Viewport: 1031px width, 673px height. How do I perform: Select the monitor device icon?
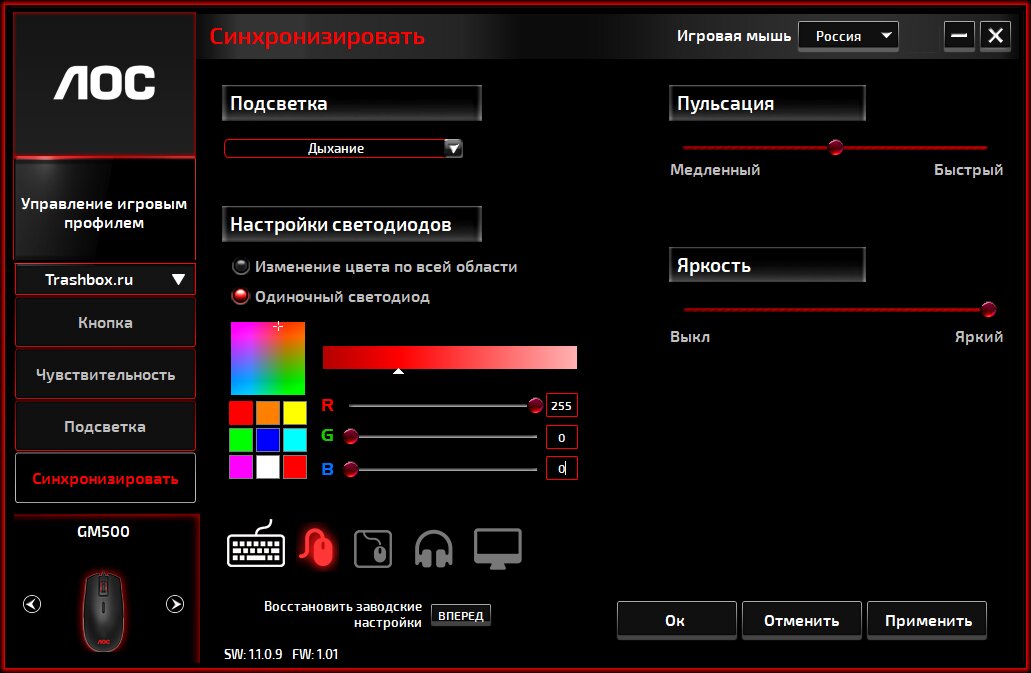pos(497,548)
